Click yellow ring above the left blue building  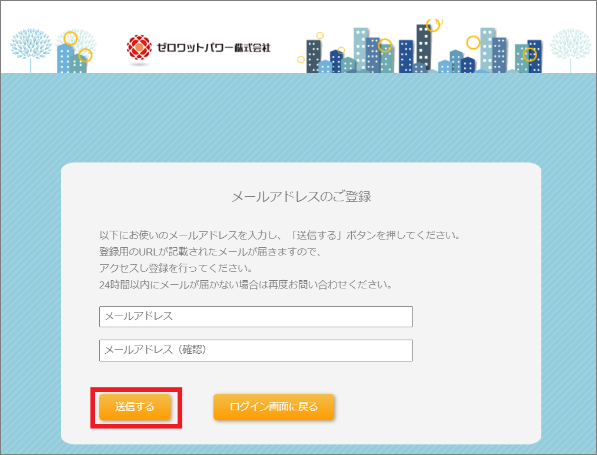pos(70,38)
